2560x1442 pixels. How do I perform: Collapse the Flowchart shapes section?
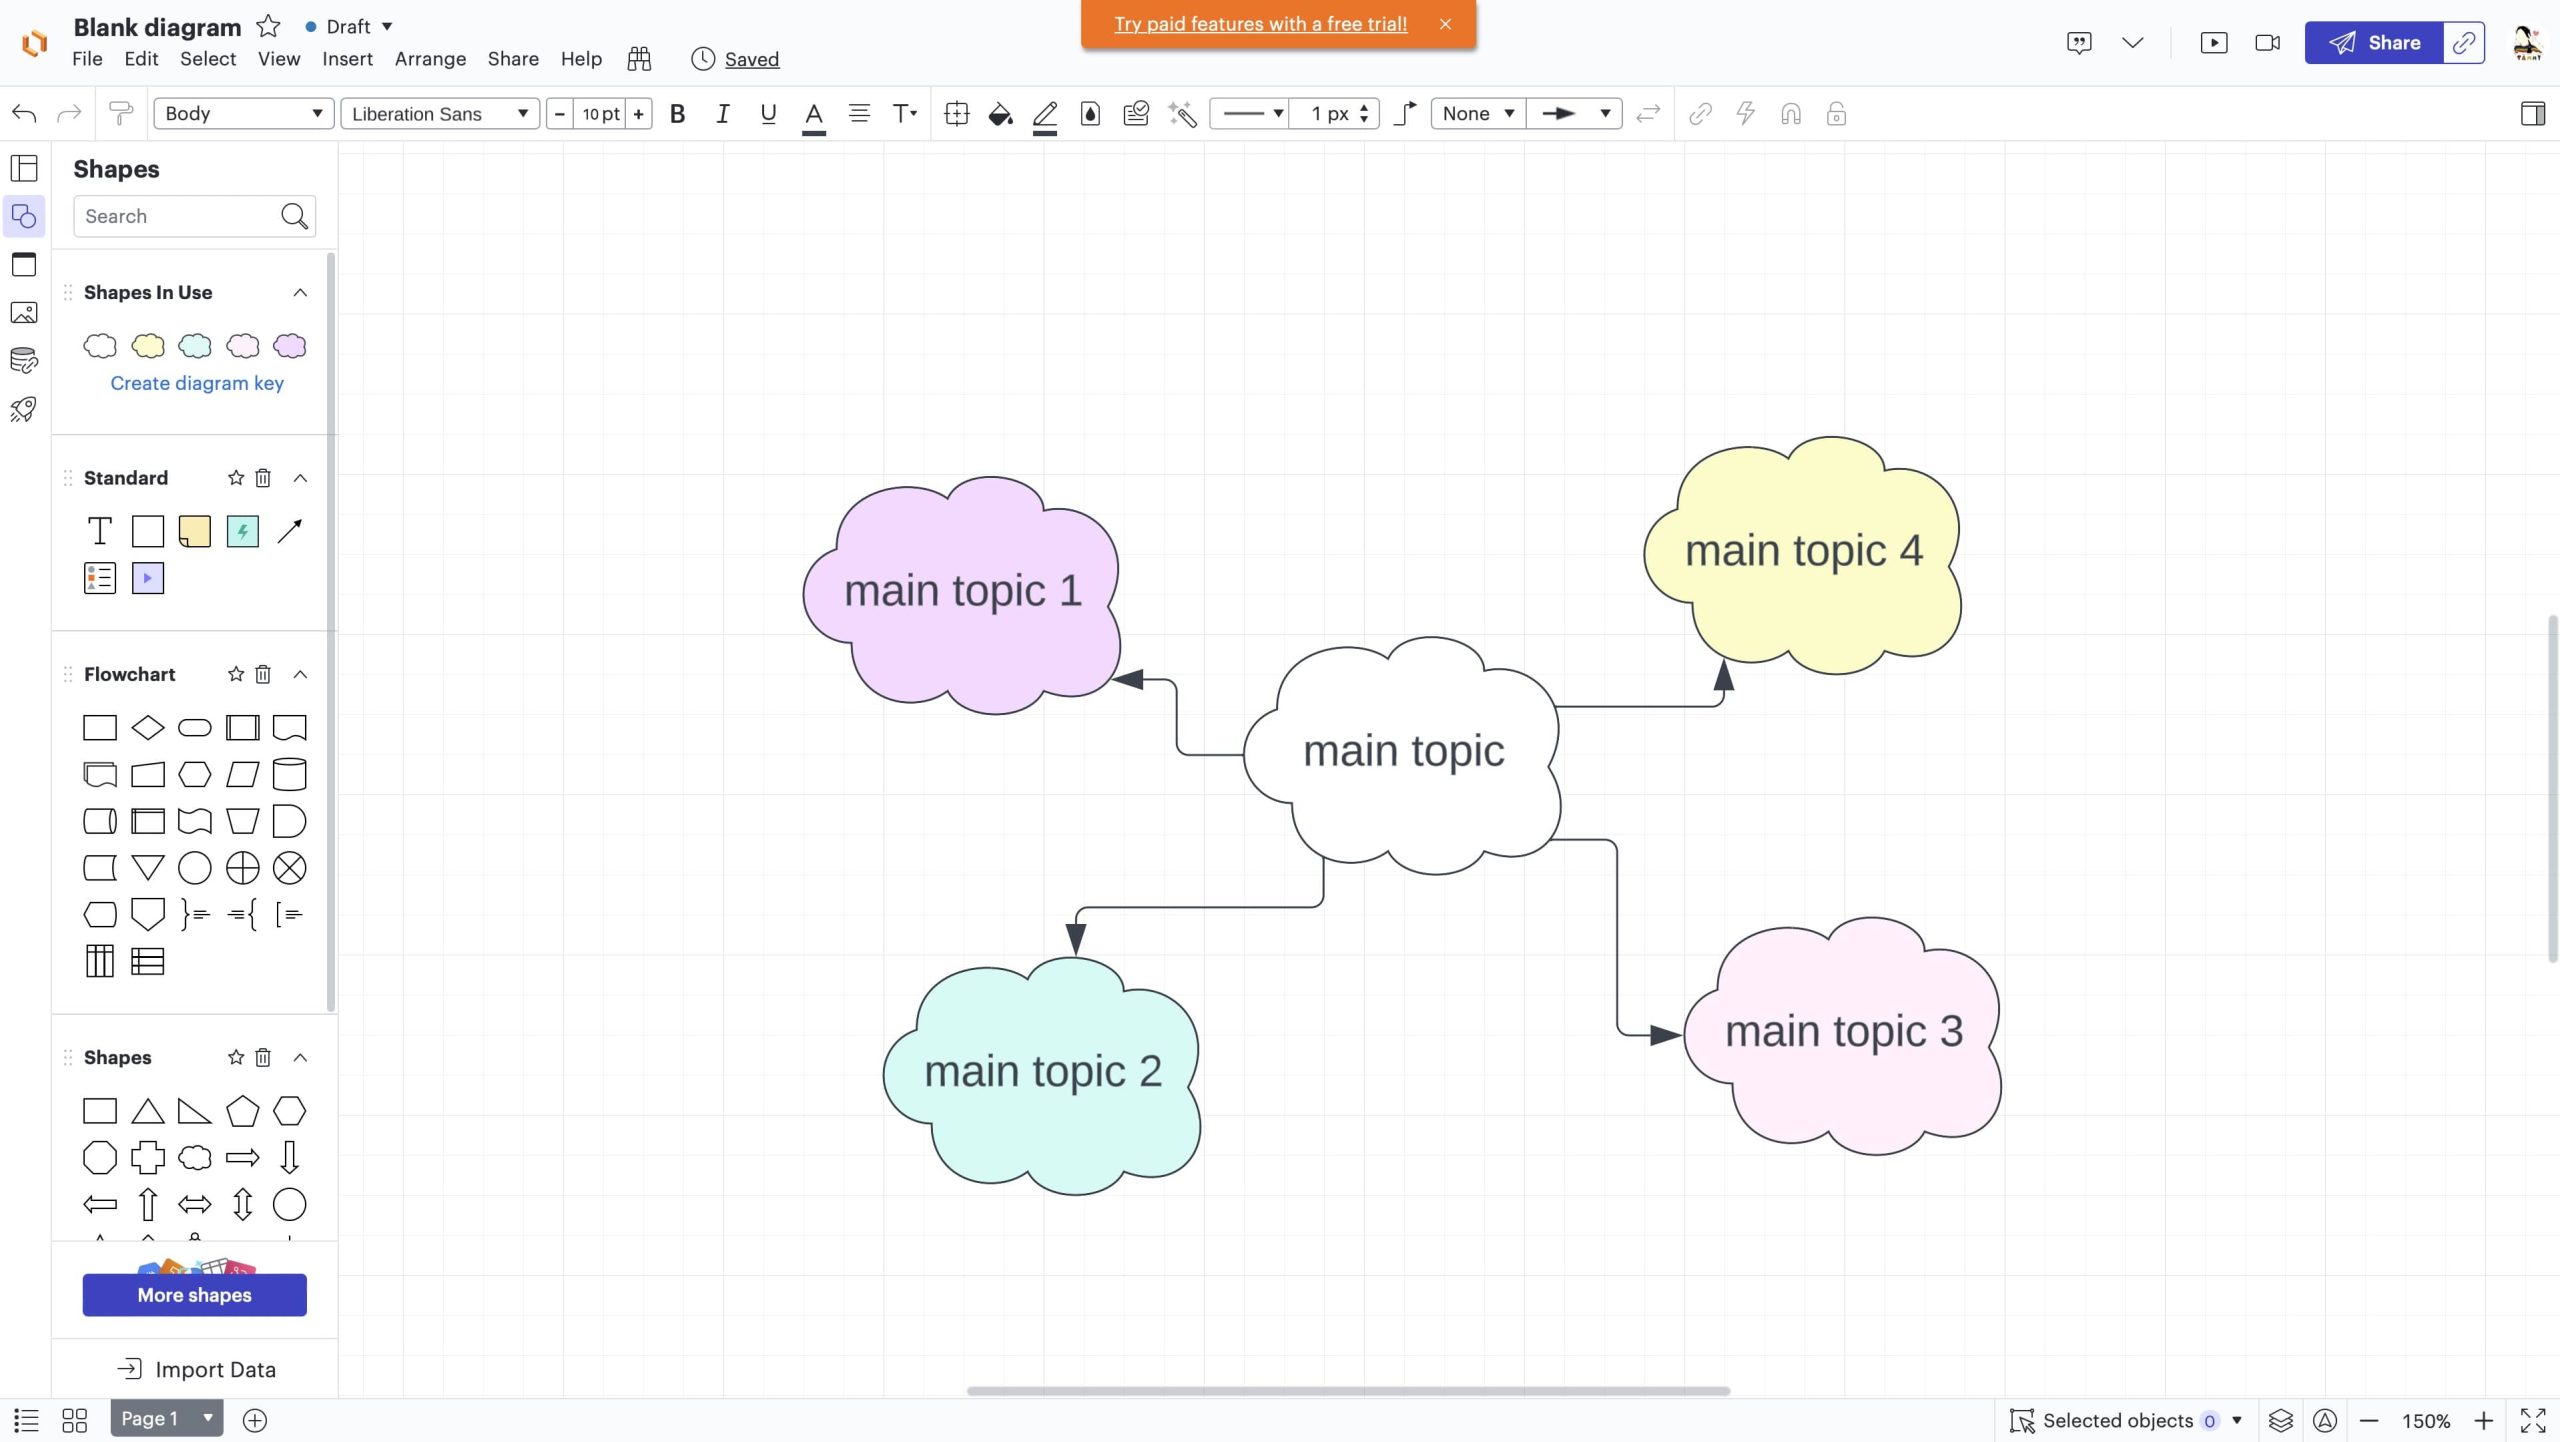pyautogui.click(x=300, y=674)
